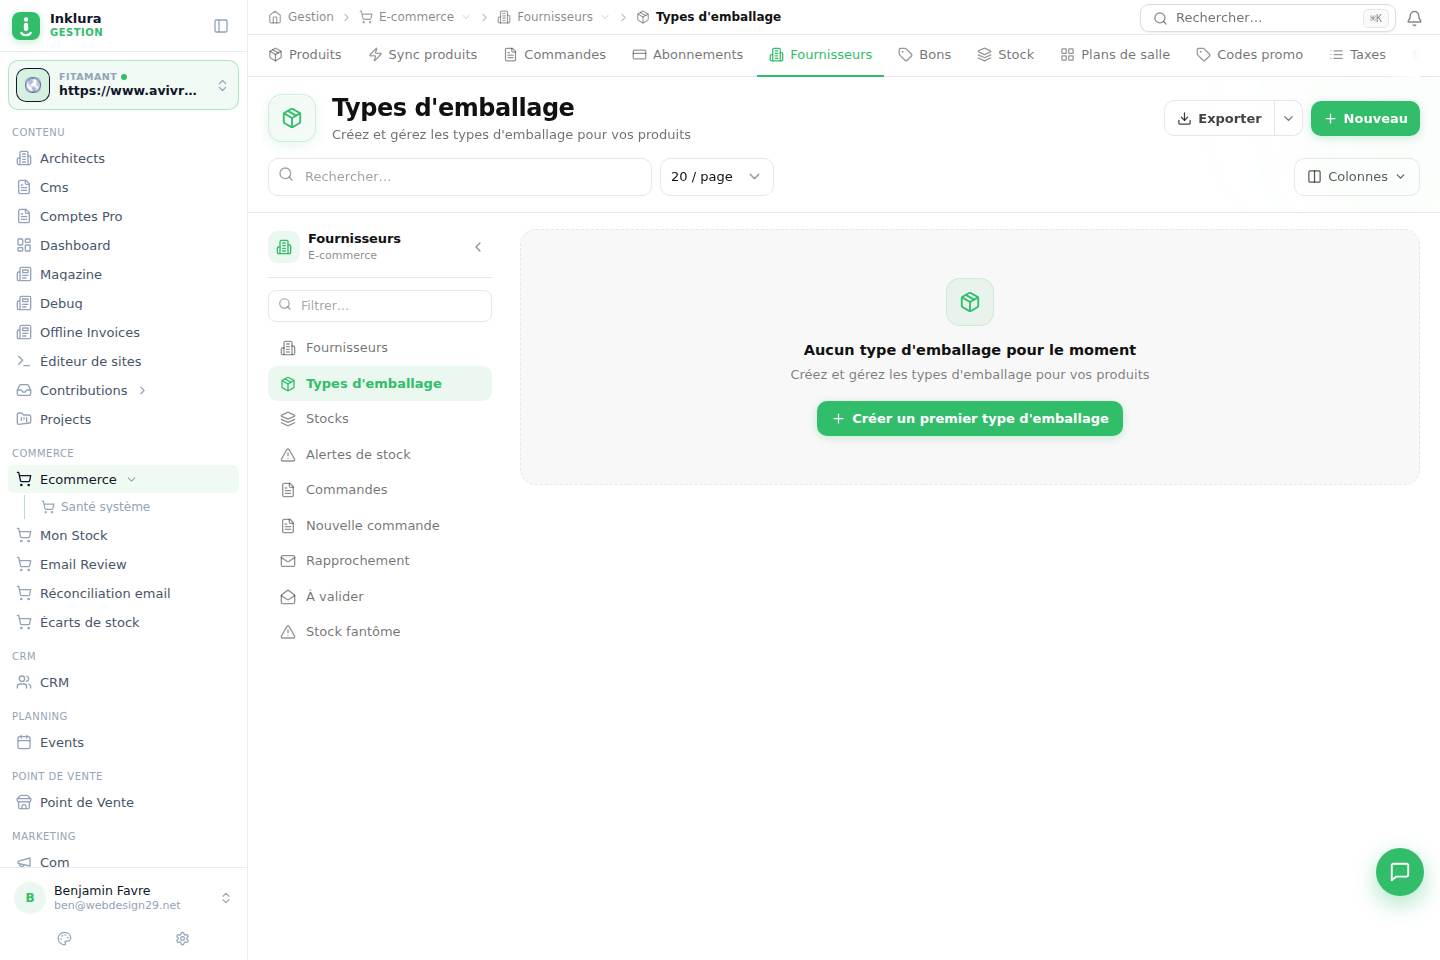
Task: Open Dashboard in the sidebar
Action: [x=123, y=245]
